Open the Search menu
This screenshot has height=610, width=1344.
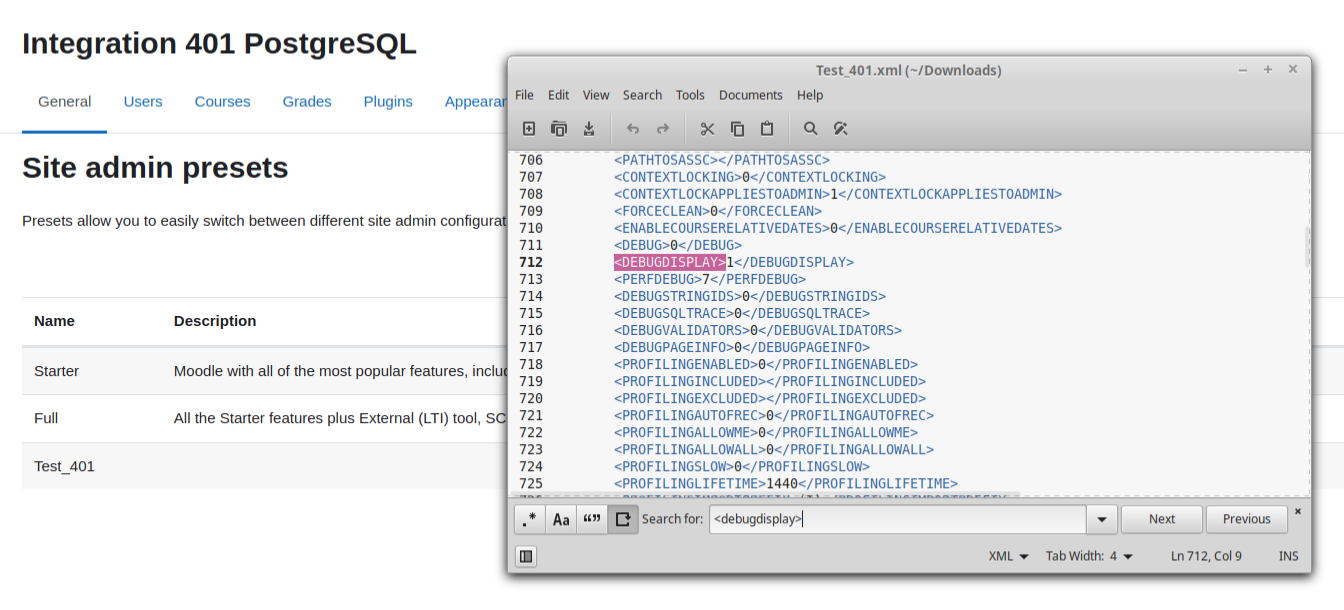tap(642, 95)
